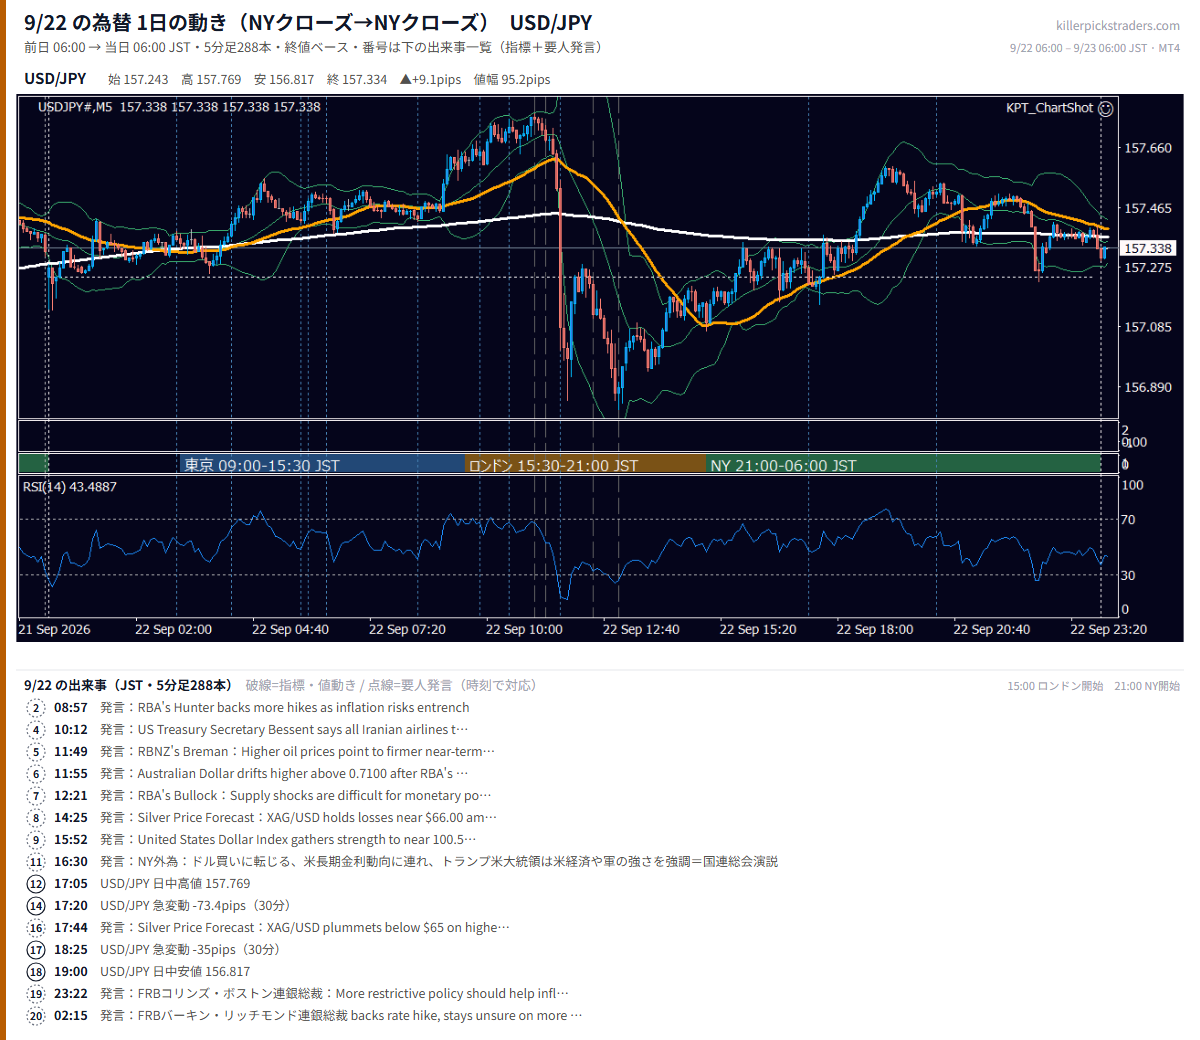Image resolution: width=1200 pixels, height=1040 pixels.
Task: Click the '▲+9.1pips' change value
Action: point(430,80)
